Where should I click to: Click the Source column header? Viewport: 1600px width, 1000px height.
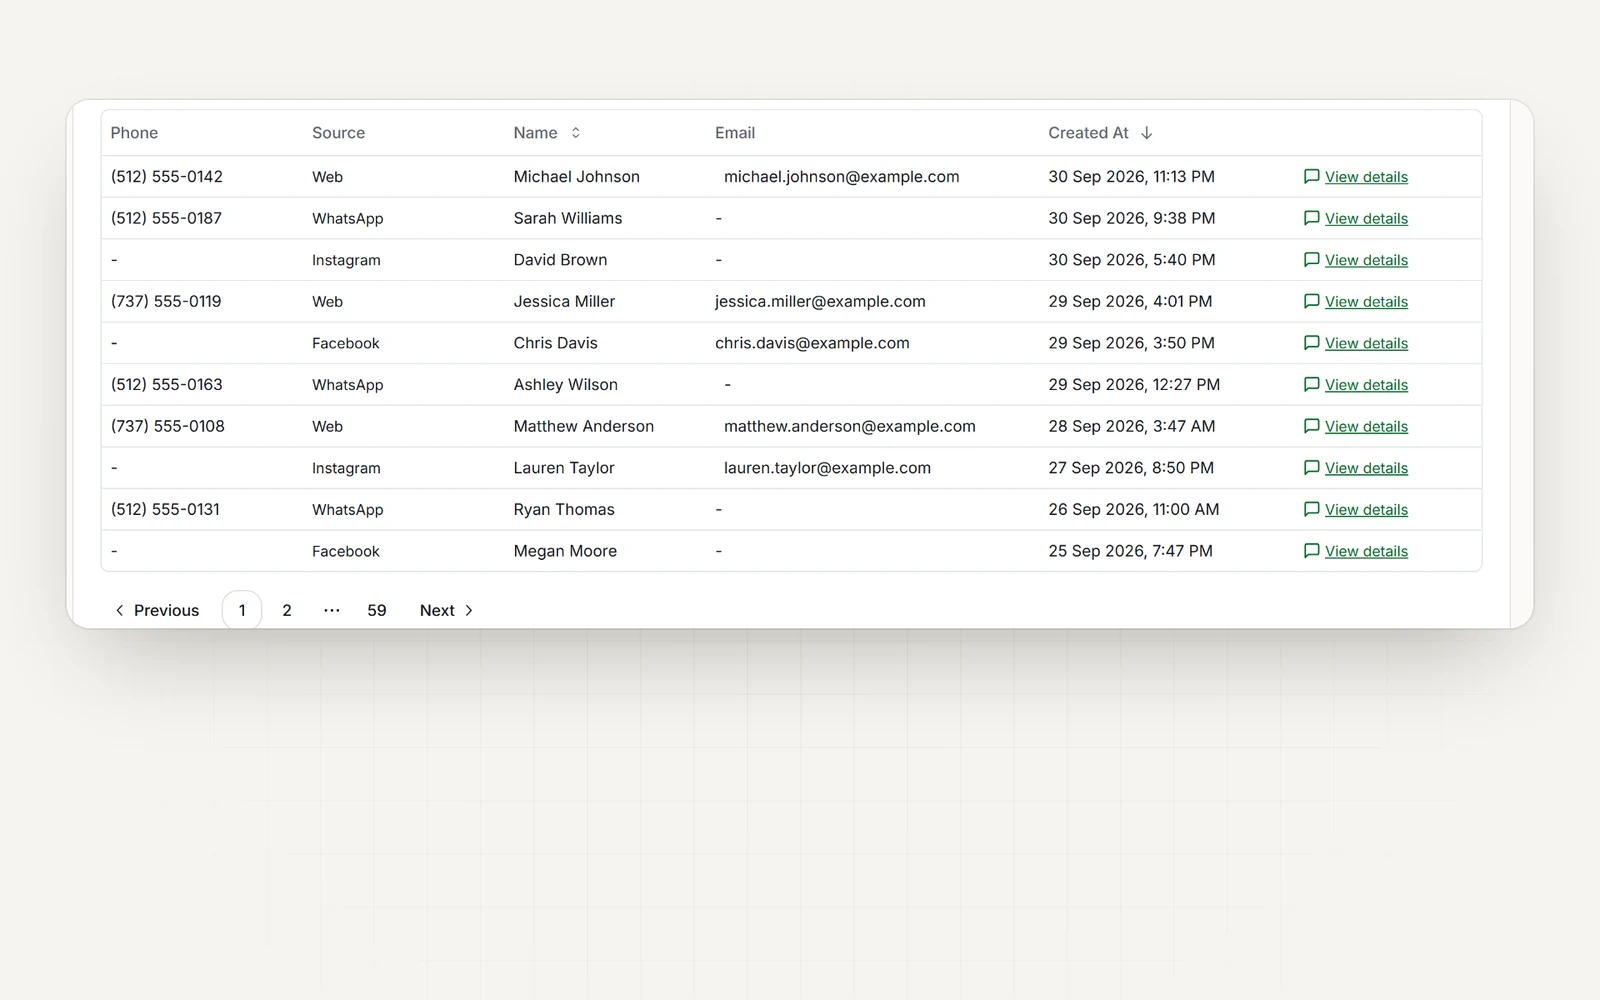pos(338,133)
